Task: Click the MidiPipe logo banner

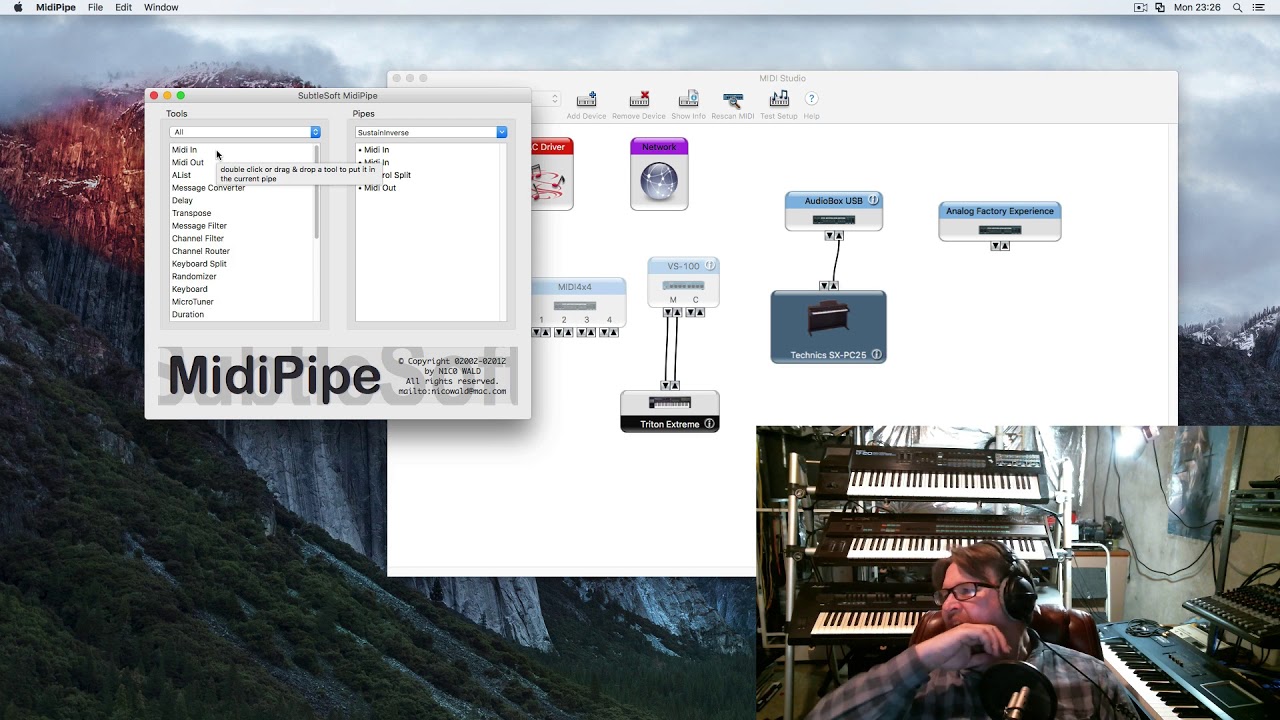Action: tap(338, 376)
